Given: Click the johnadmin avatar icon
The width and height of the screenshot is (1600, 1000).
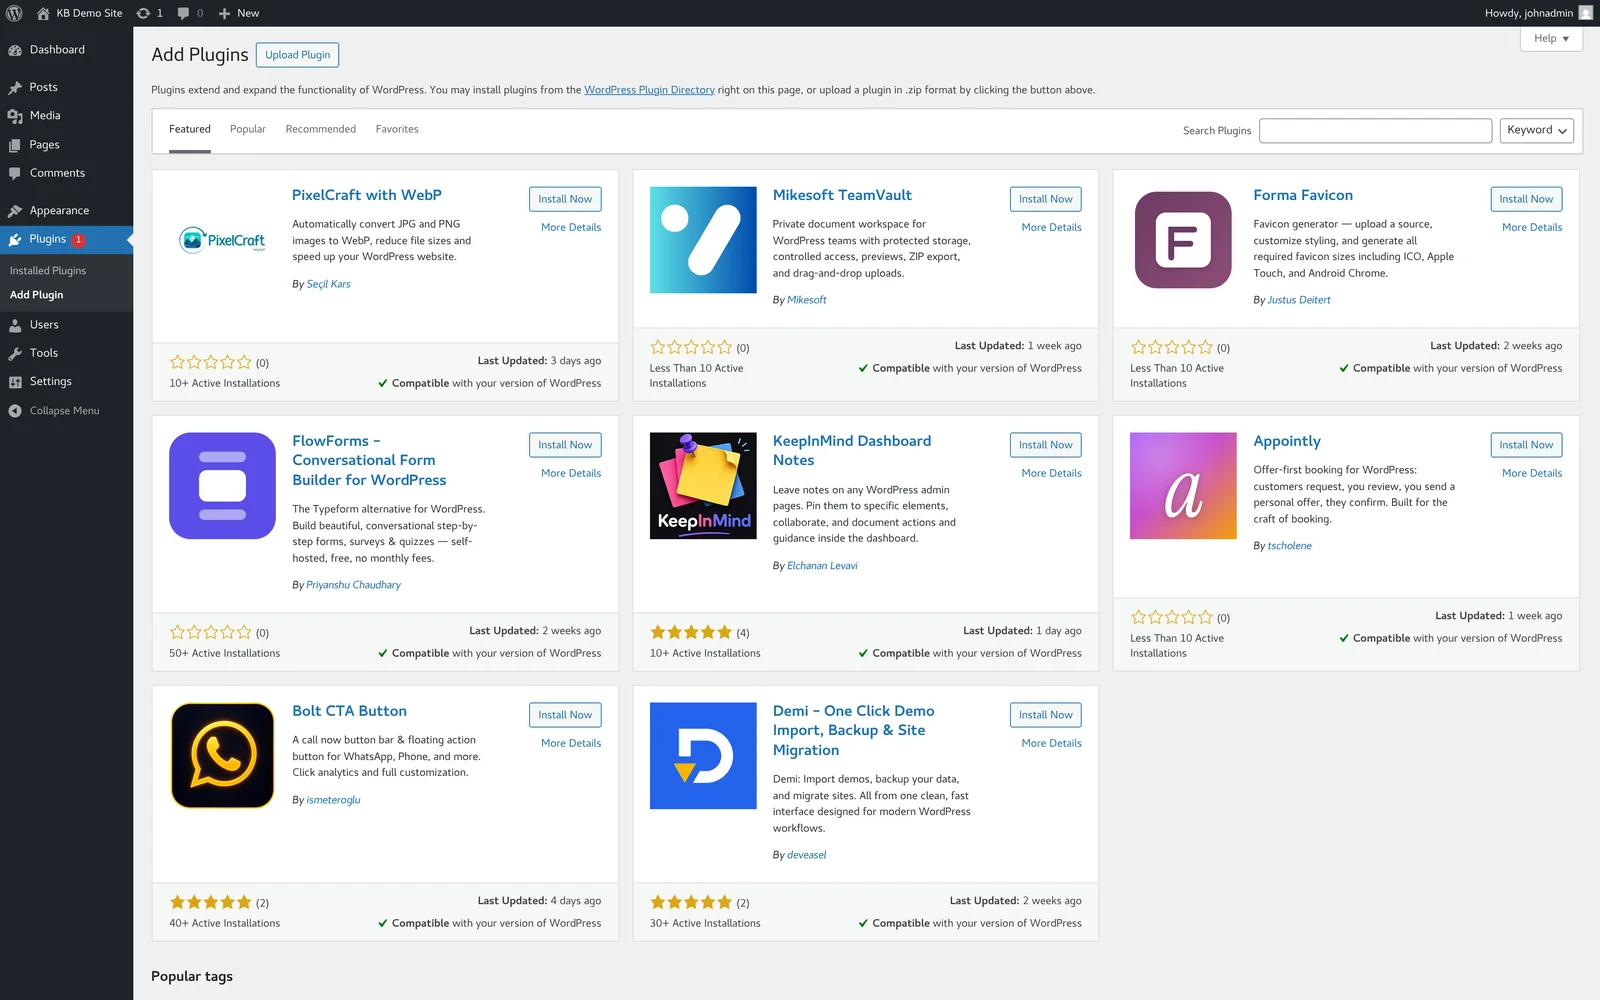Looking at the screenshot, I should pyautogui.click(x=1585, y=13).
